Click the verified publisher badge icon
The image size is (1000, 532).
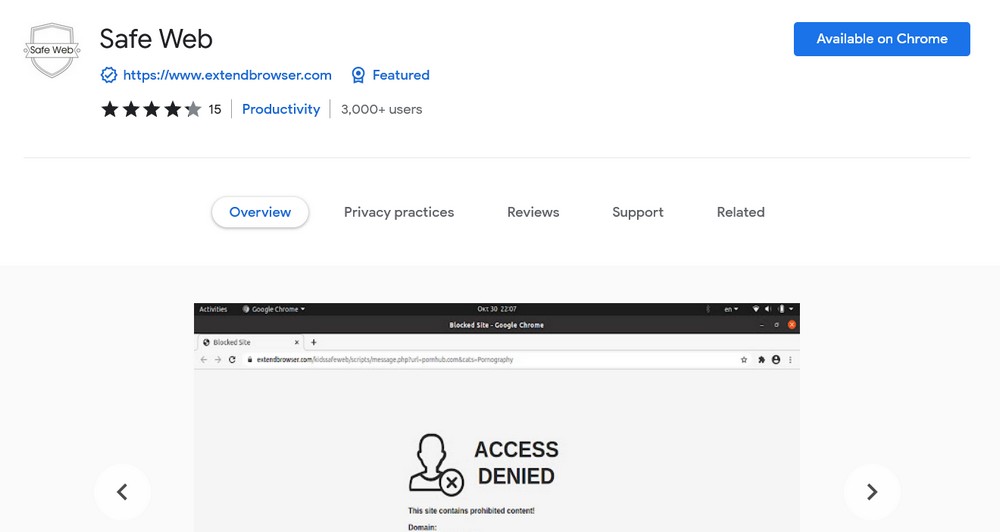click(x=109, y=75)
